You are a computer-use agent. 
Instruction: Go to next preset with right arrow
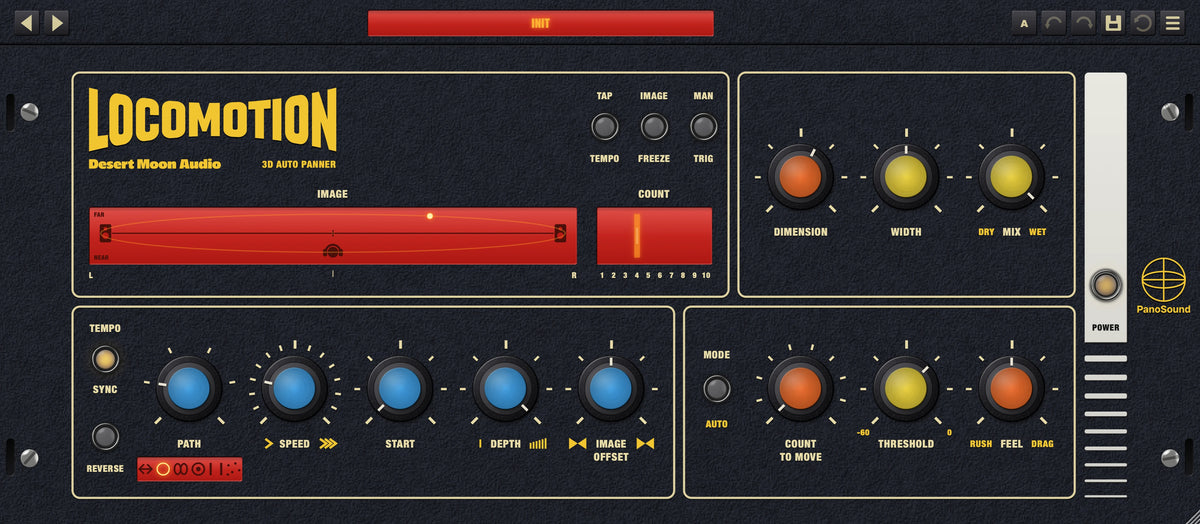(x=57, y=21)
